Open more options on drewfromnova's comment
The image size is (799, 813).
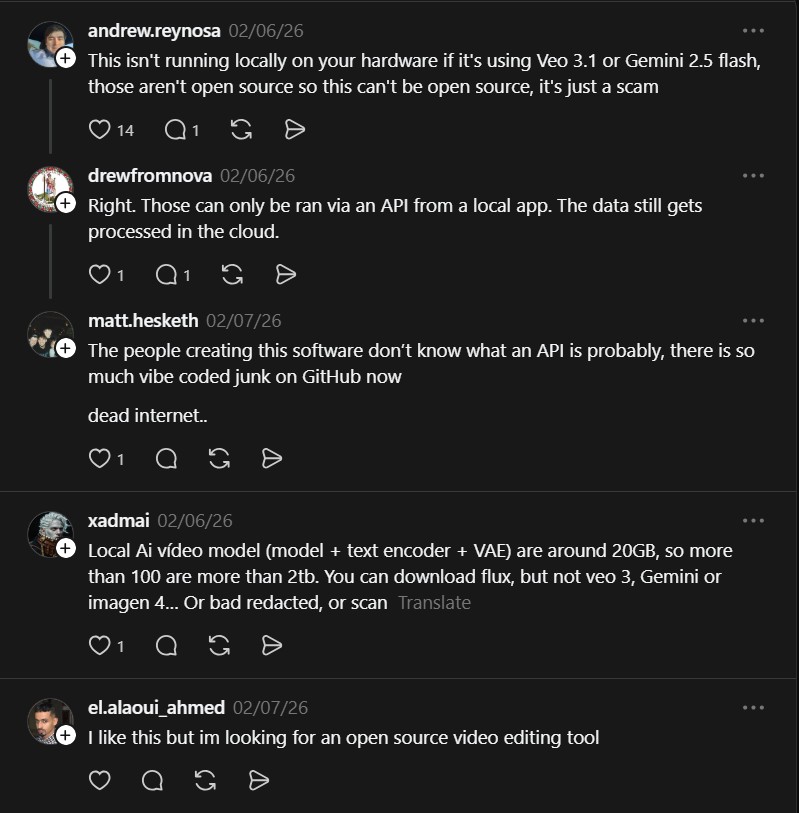coord(753,176)
